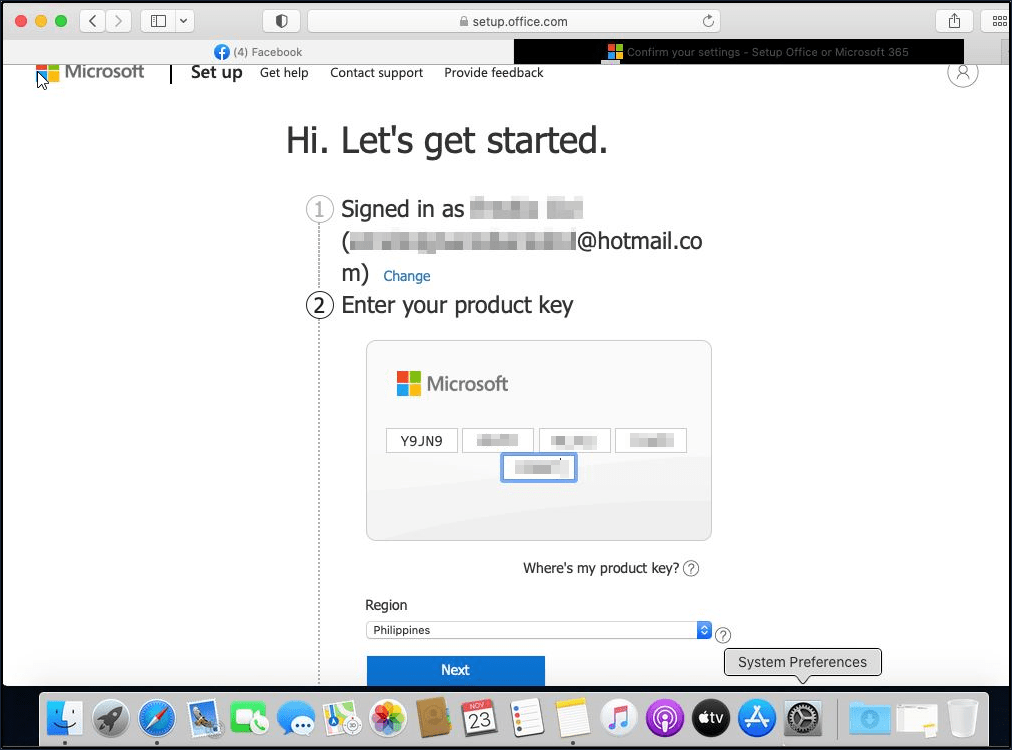The image size is (1012, 750).
Task: Open the Downloads folder in Dock
Action: point(869,718)
